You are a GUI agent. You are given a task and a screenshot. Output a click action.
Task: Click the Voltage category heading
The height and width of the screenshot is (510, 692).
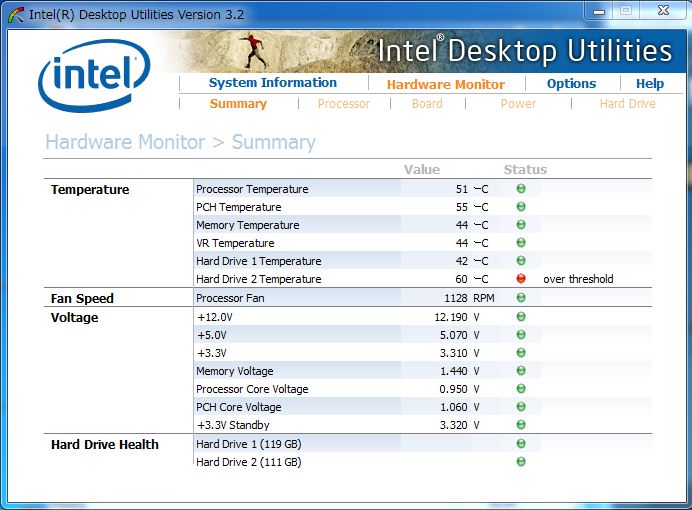click(75, 318)
